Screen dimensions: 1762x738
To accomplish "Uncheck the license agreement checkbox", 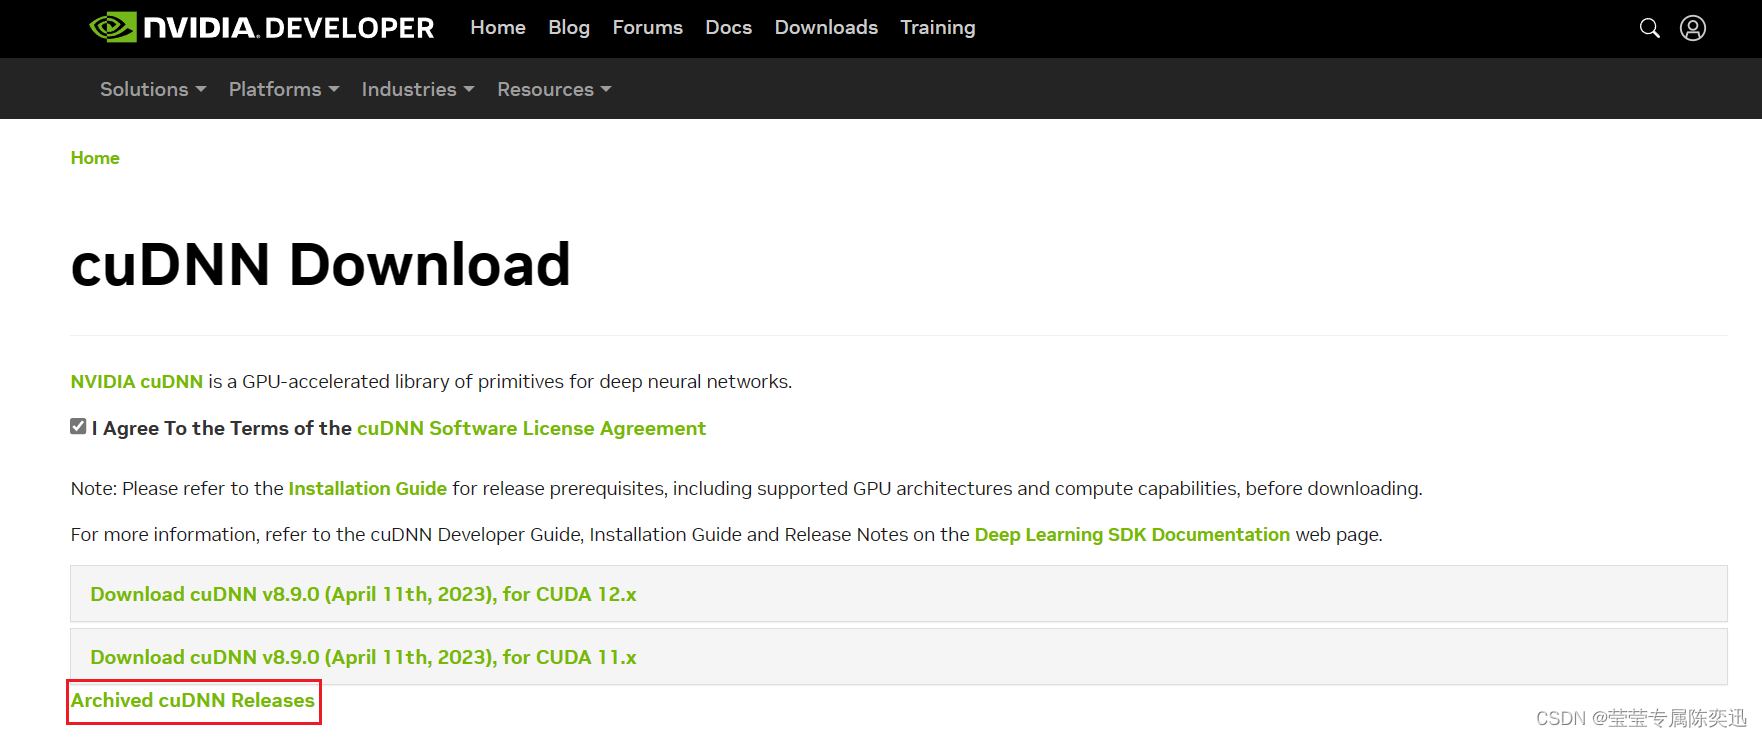I will [x=78, y=427].
